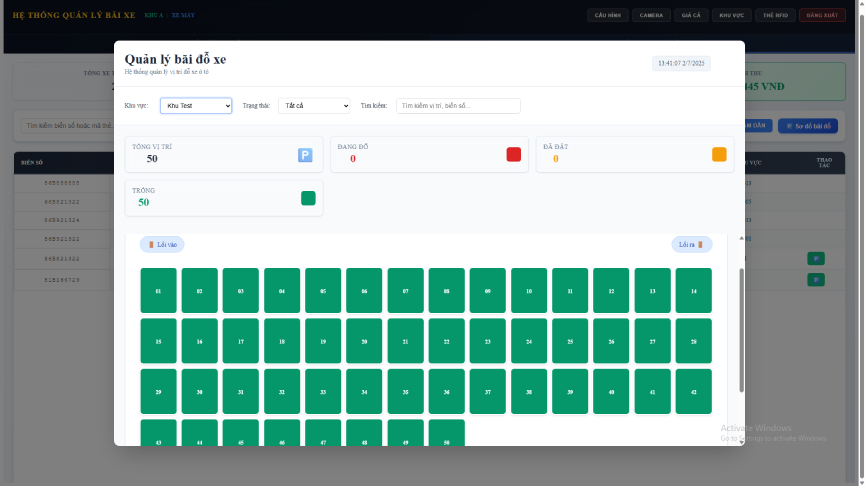Open the Giá cả menu
865x486 pixels.
(x=690, y=15)
